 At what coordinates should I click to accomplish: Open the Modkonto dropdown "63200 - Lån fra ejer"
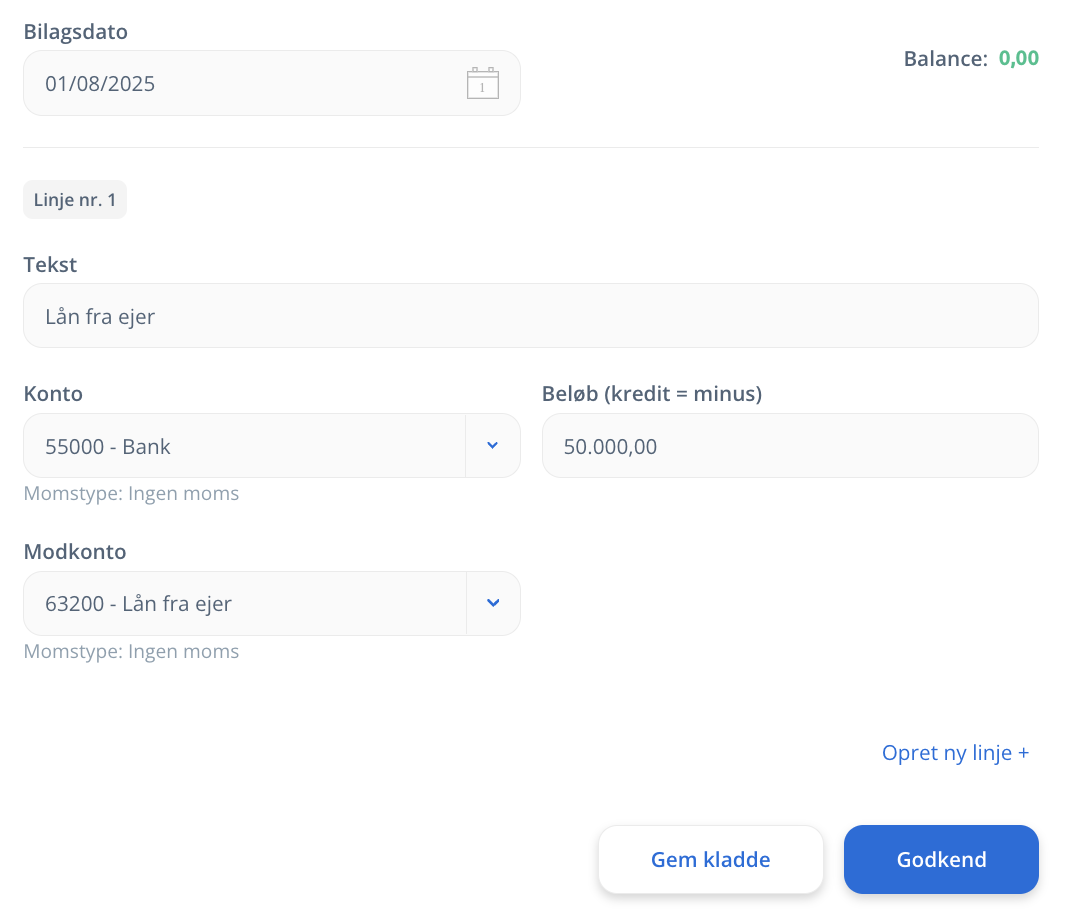pos(272,603)
